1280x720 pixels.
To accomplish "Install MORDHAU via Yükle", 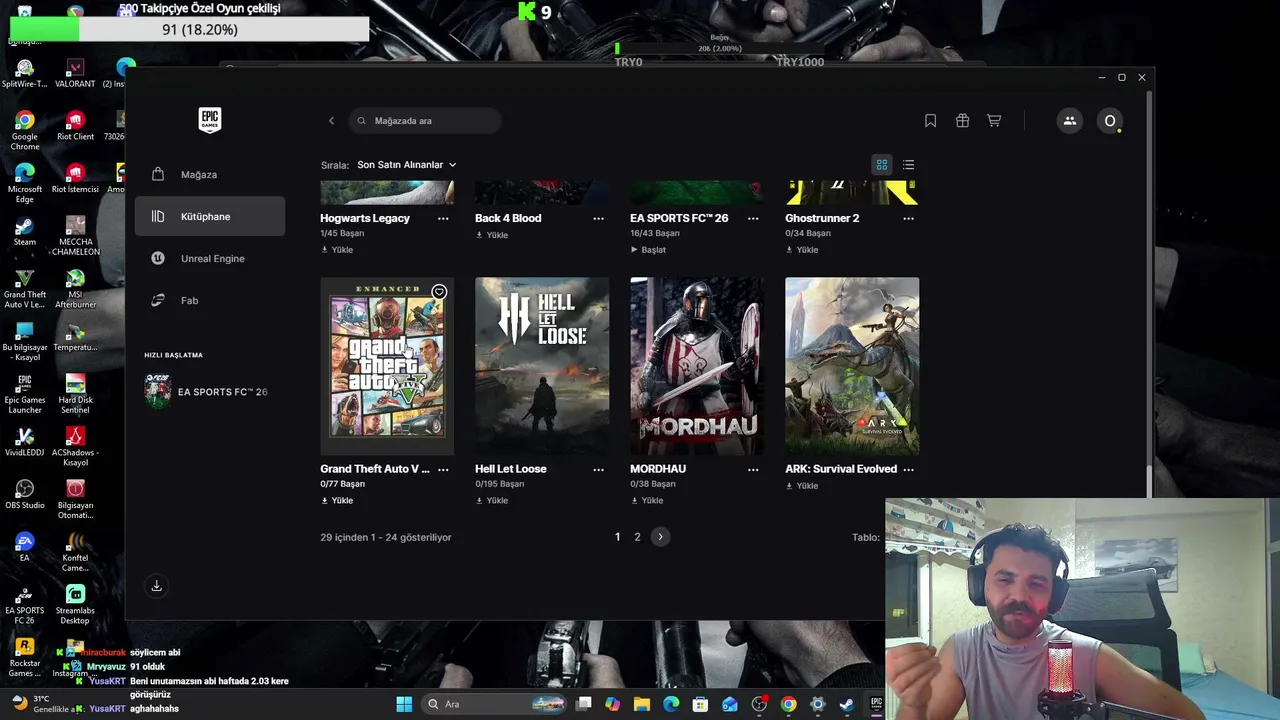I will click(x=647, y=501).
